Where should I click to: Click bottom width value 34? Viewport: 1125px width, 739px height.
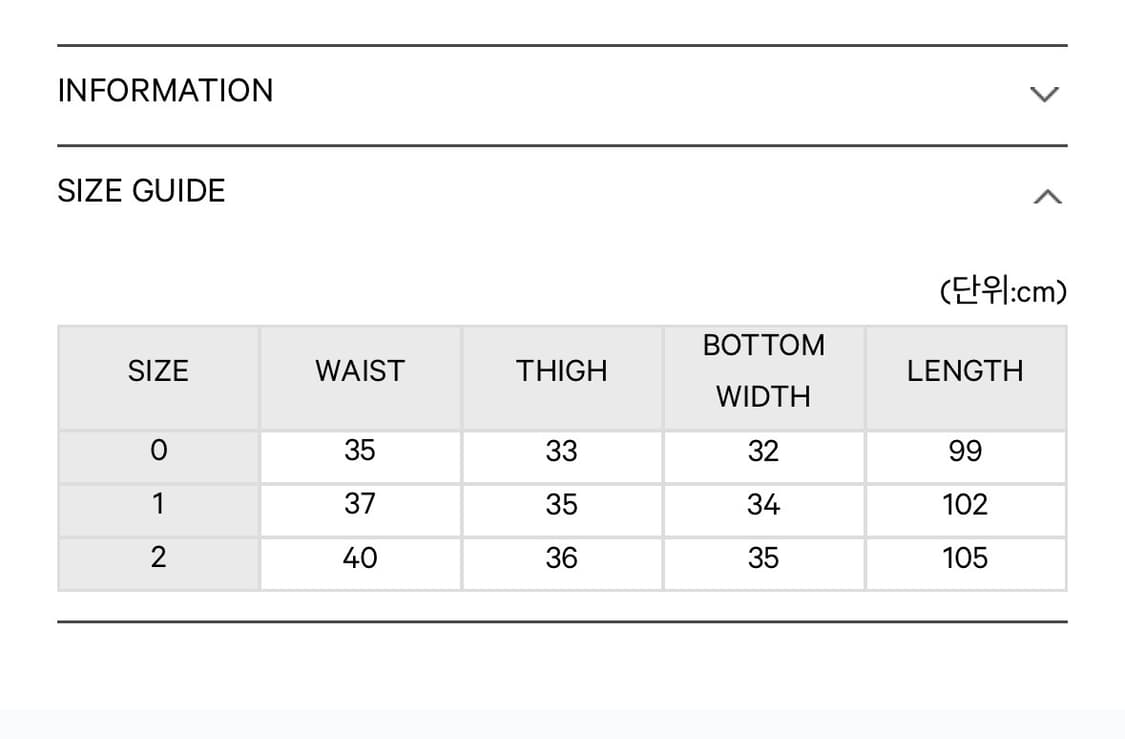pos(763,505)
